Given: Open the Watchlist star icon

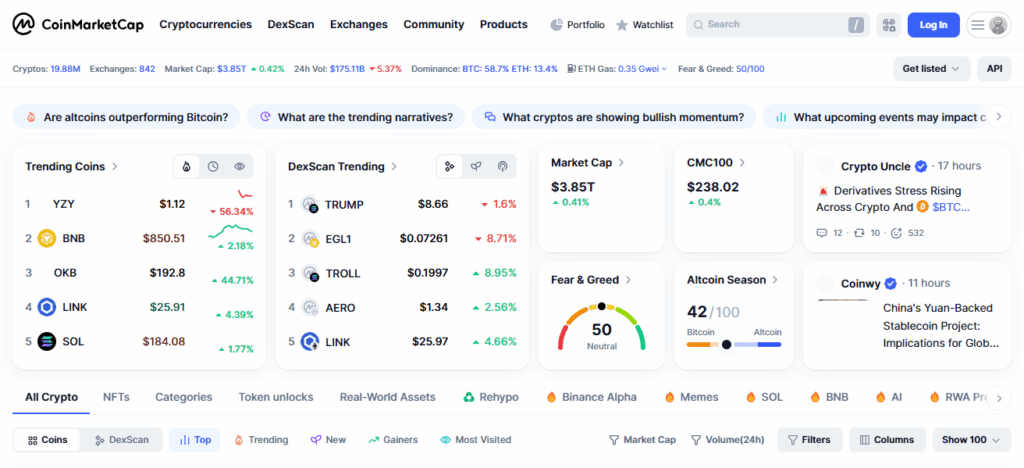Looking at the screenshot, I should click(x=622, y=25).
